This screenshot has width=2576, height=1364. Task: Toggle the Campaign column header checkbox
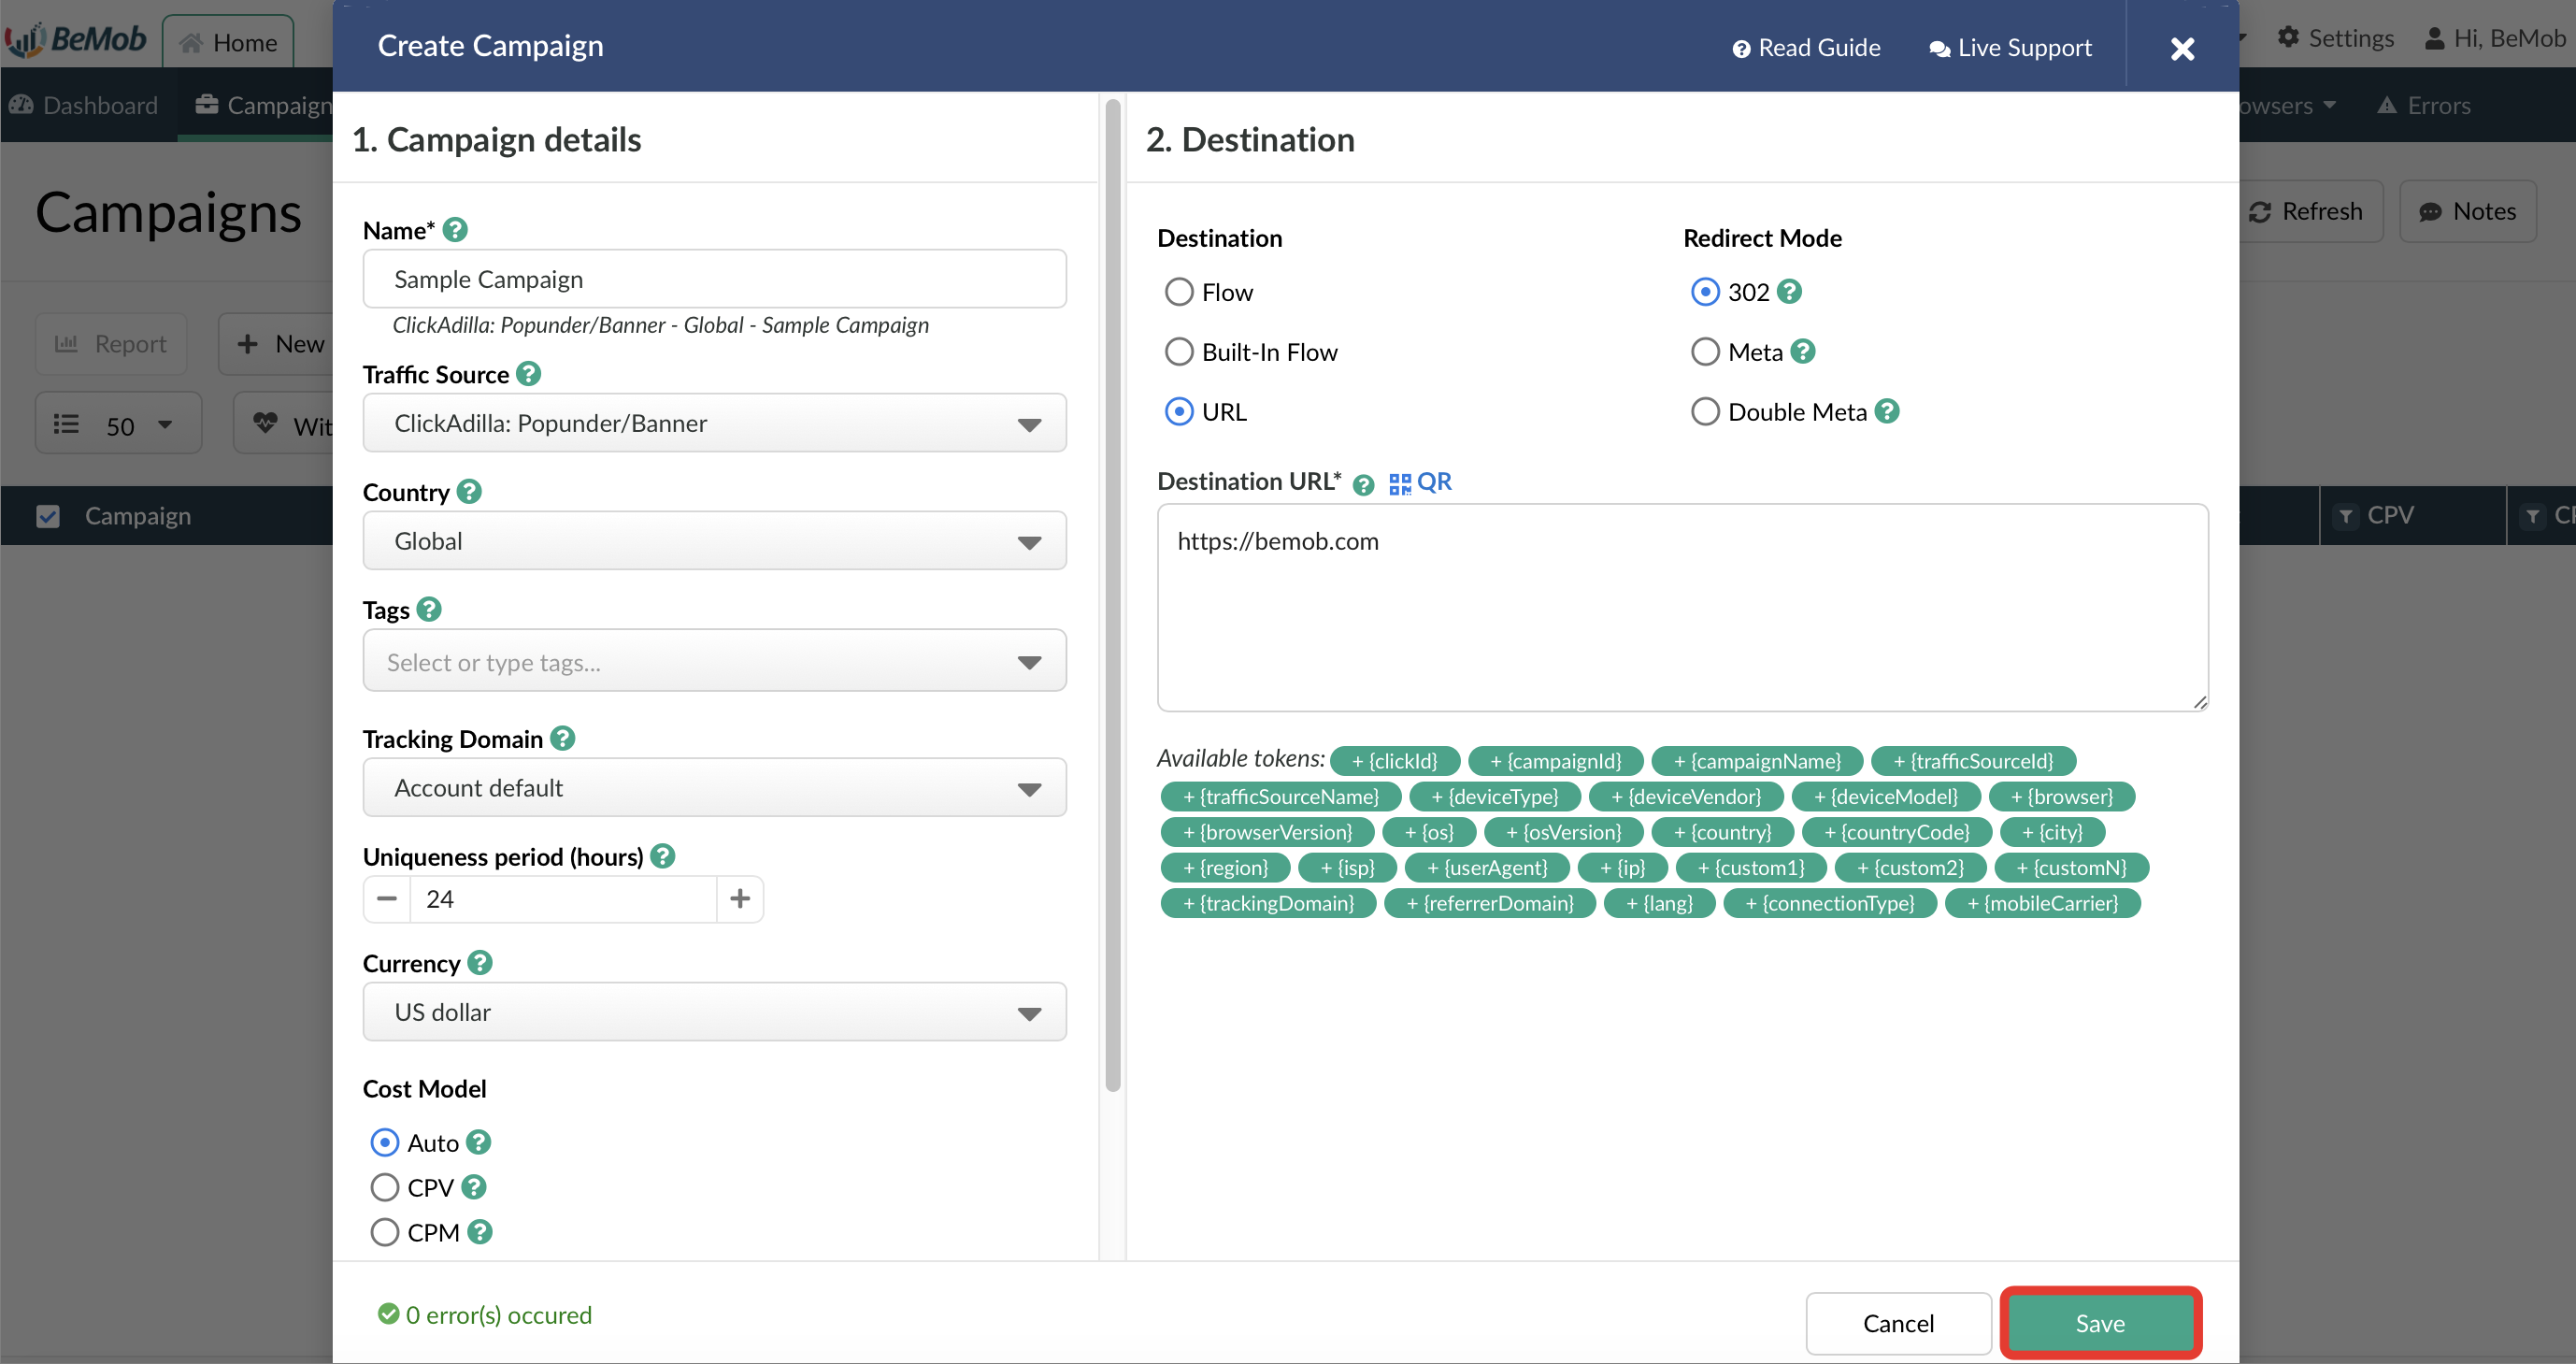(48, 516)
